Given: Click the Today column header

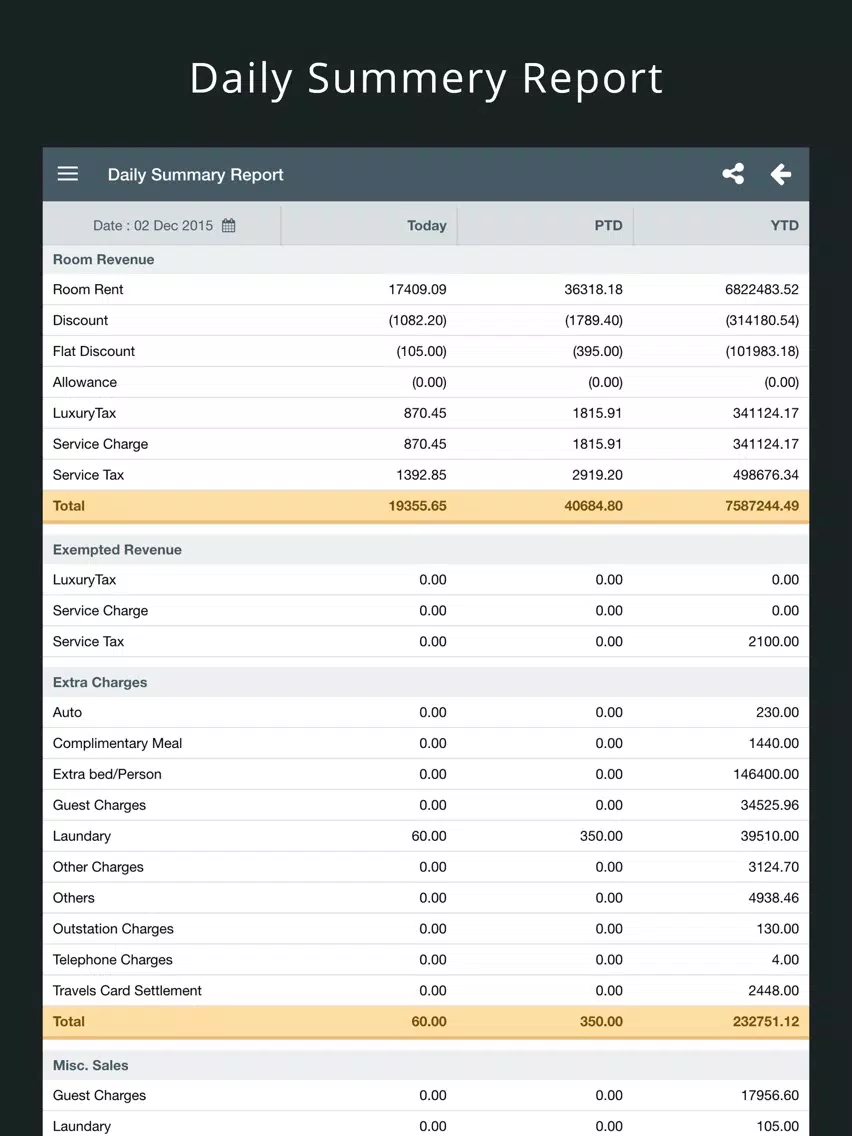Looking at the screenshot, I should [x=427, y=225].
